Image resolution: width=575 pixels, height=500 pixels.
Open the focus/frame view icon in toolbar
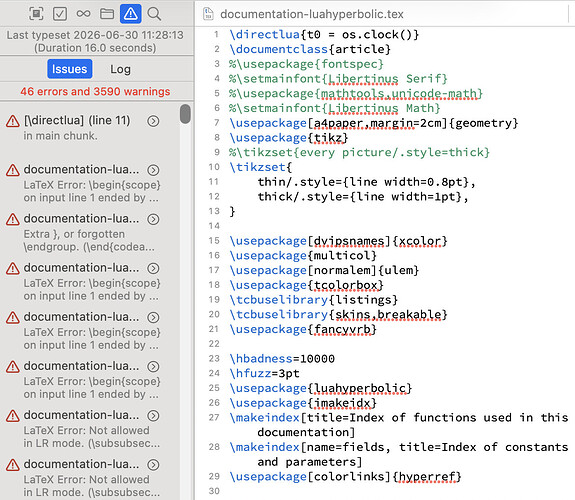(x=36, y=14)
